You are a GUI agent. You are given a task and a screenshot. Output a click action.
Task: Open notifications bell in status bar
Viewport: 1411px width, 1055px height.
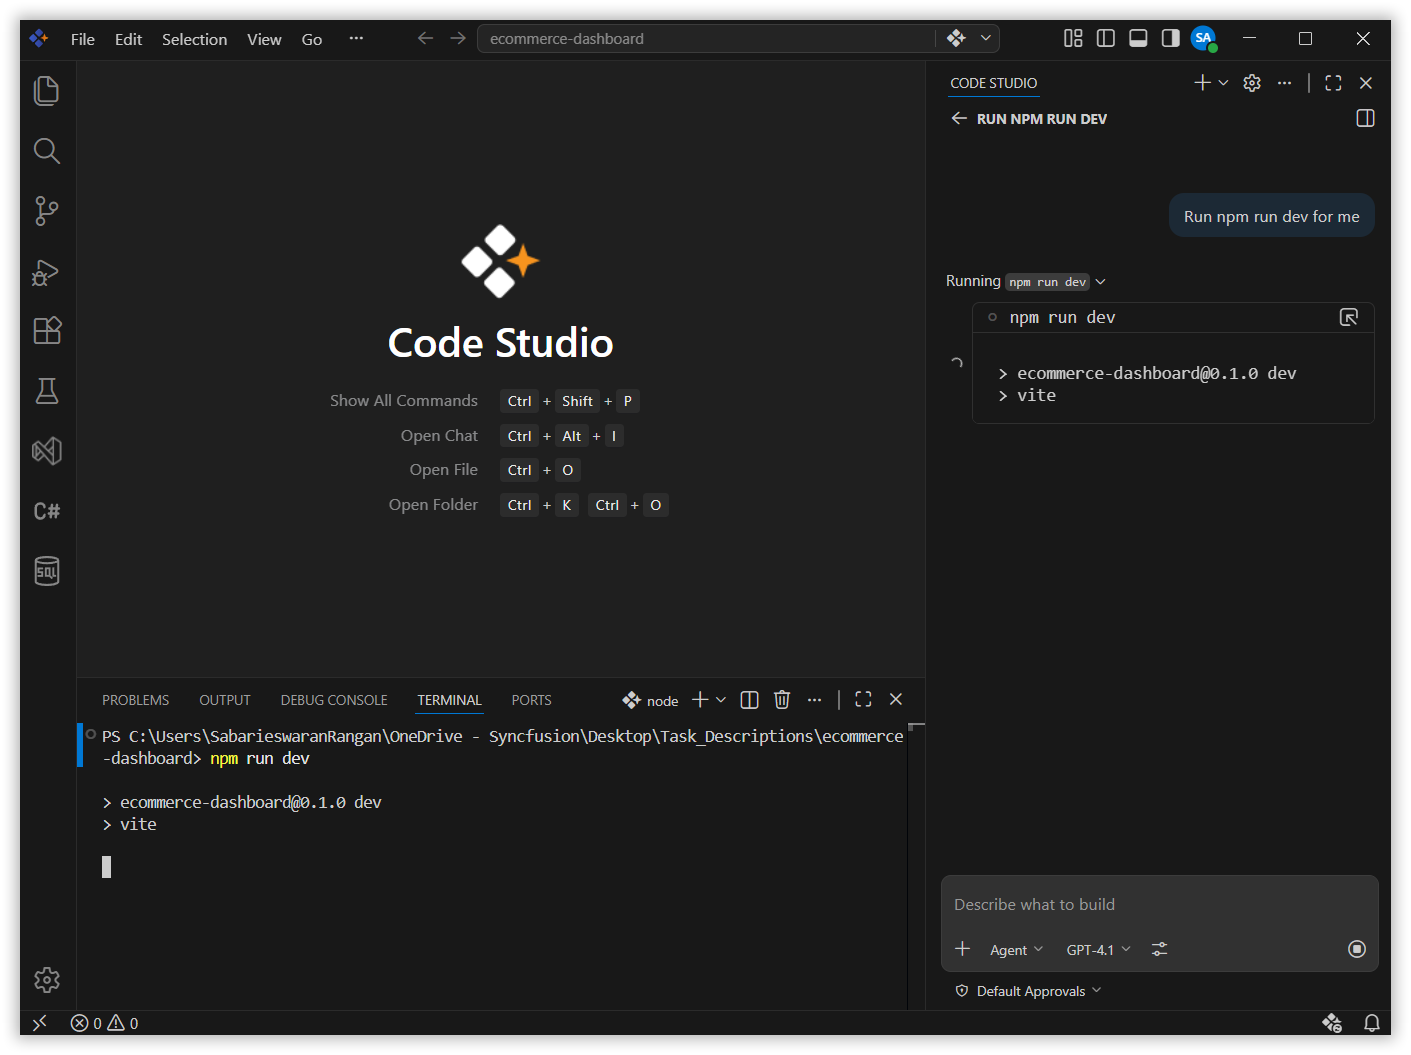click(x=1371, y=1023)
